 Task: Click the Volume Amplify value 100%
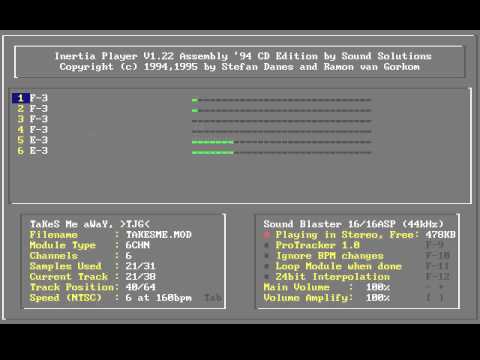pyautogui.click(x=378, y=298)
